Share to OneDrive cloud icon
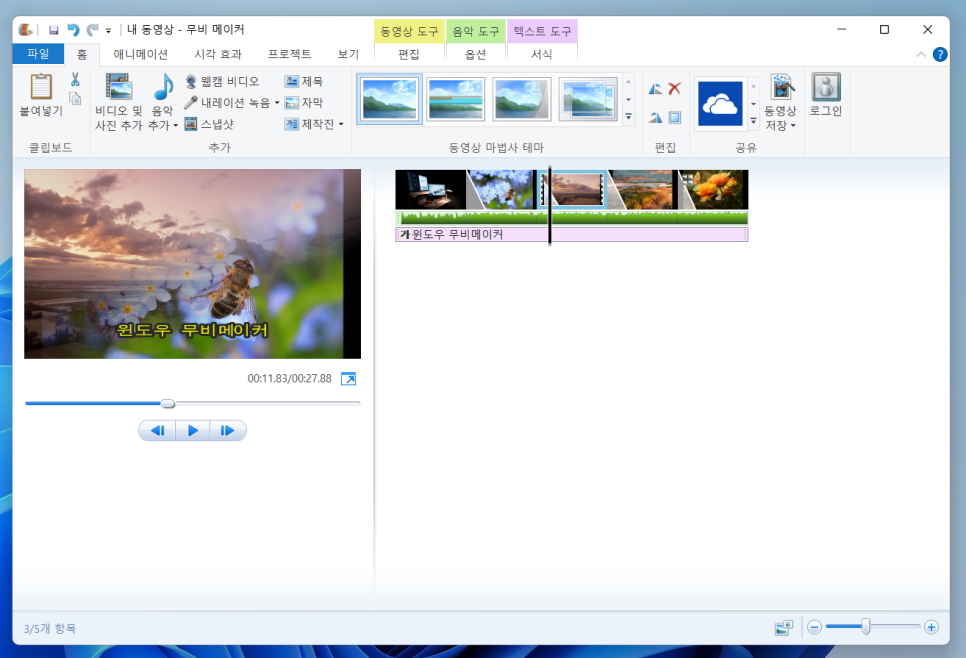The height and width of the screenshot is (658, 966). tap(720, 104)
